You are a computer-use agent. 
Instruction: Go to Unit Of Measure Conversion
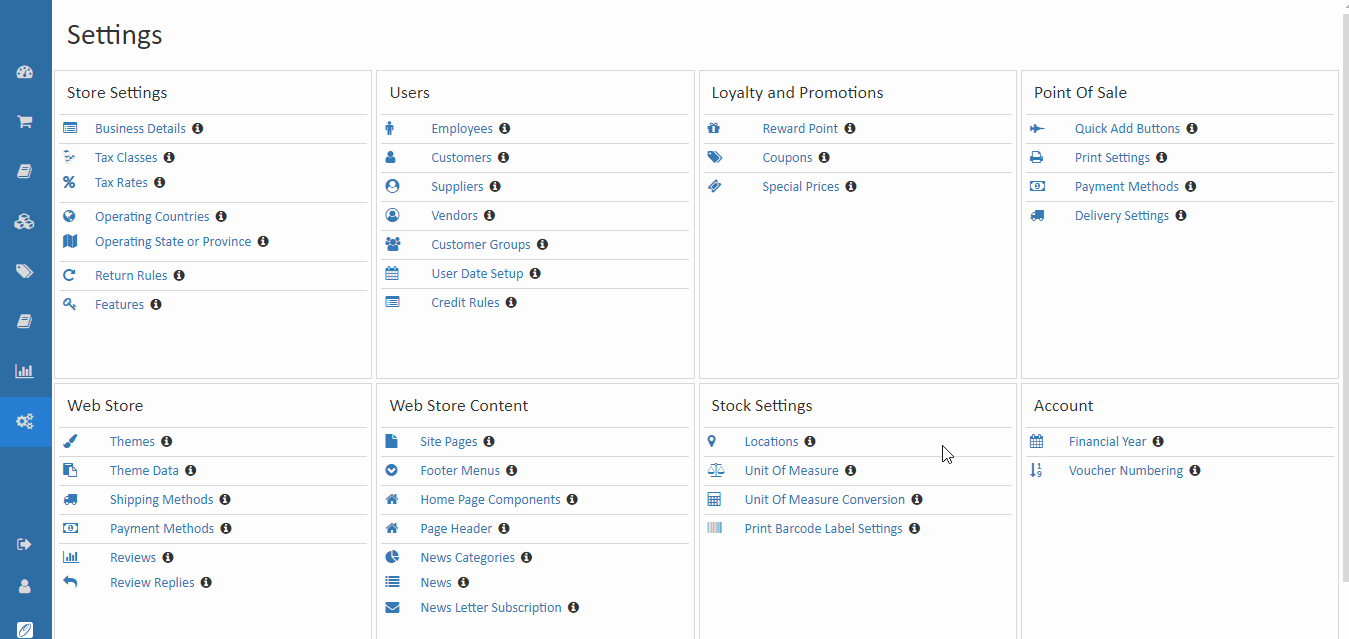825,500
